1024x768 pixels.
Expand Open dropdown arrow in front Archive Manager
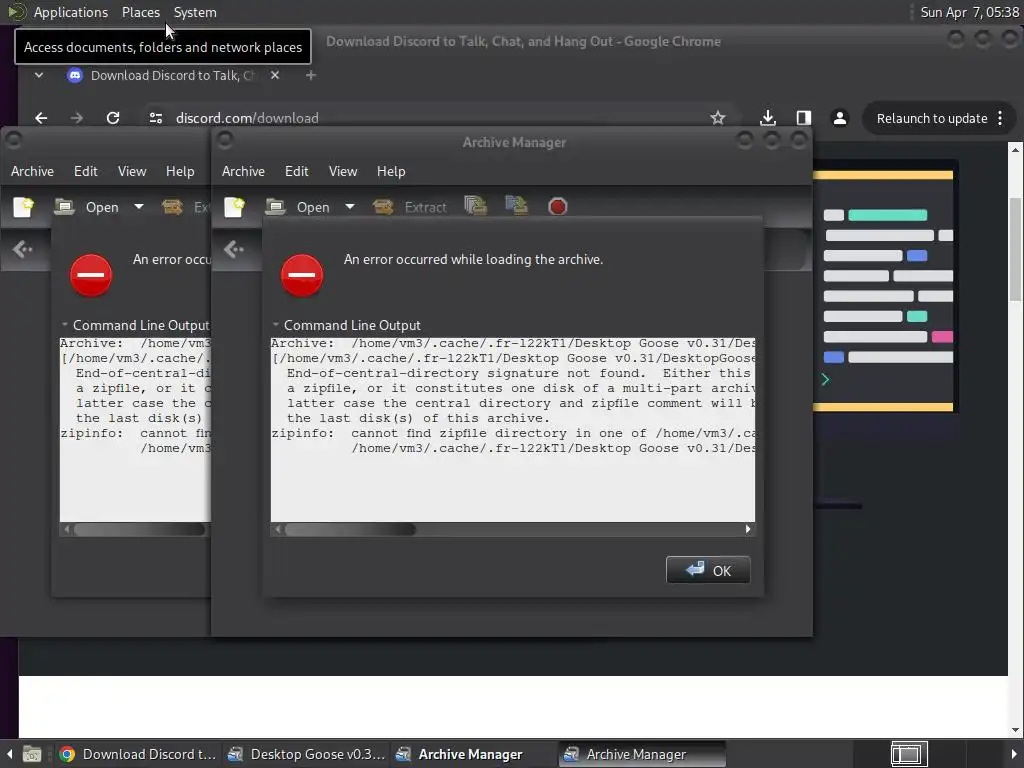coord(350,207)
